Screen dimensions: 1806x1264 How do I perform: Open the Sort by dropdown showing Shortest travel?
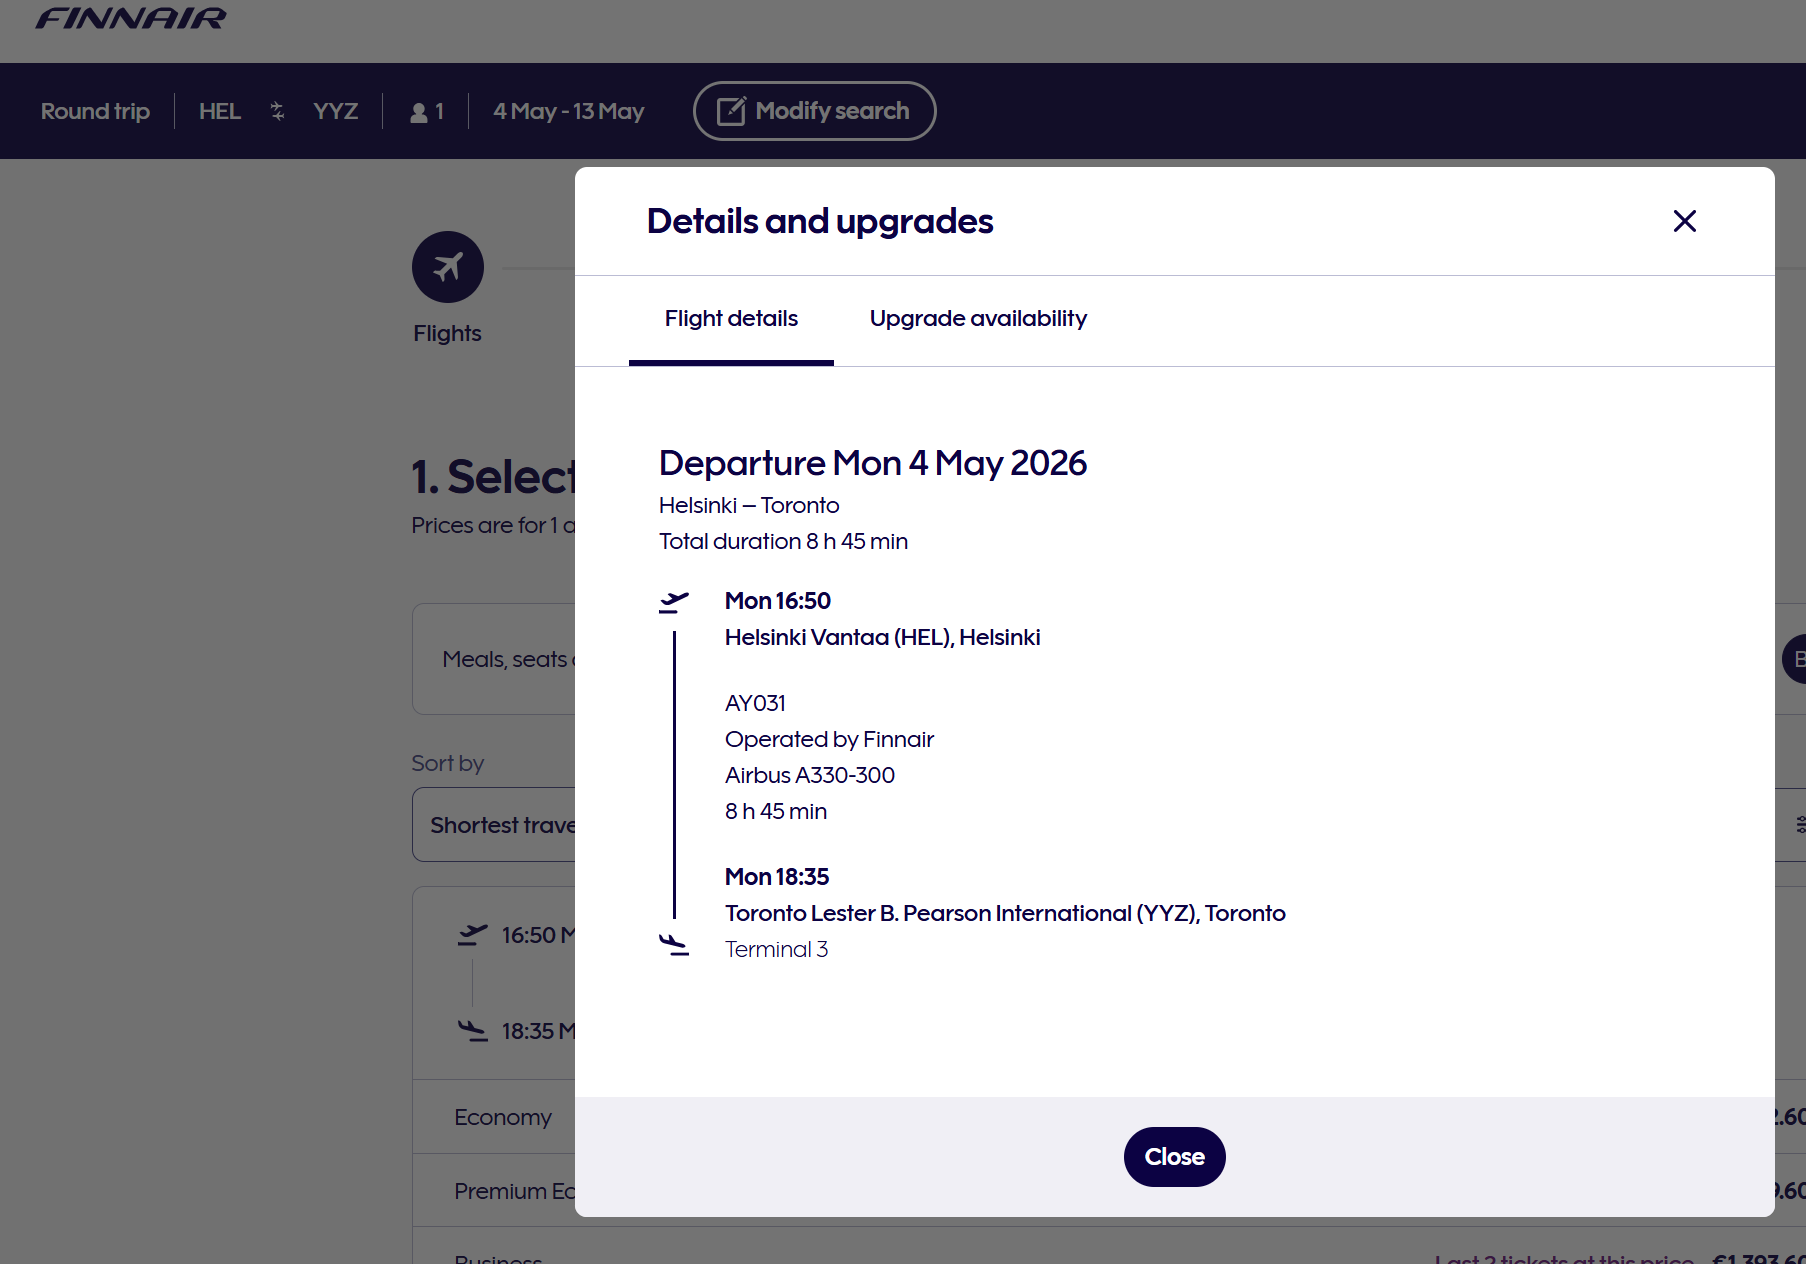click(x=494, y=825)
